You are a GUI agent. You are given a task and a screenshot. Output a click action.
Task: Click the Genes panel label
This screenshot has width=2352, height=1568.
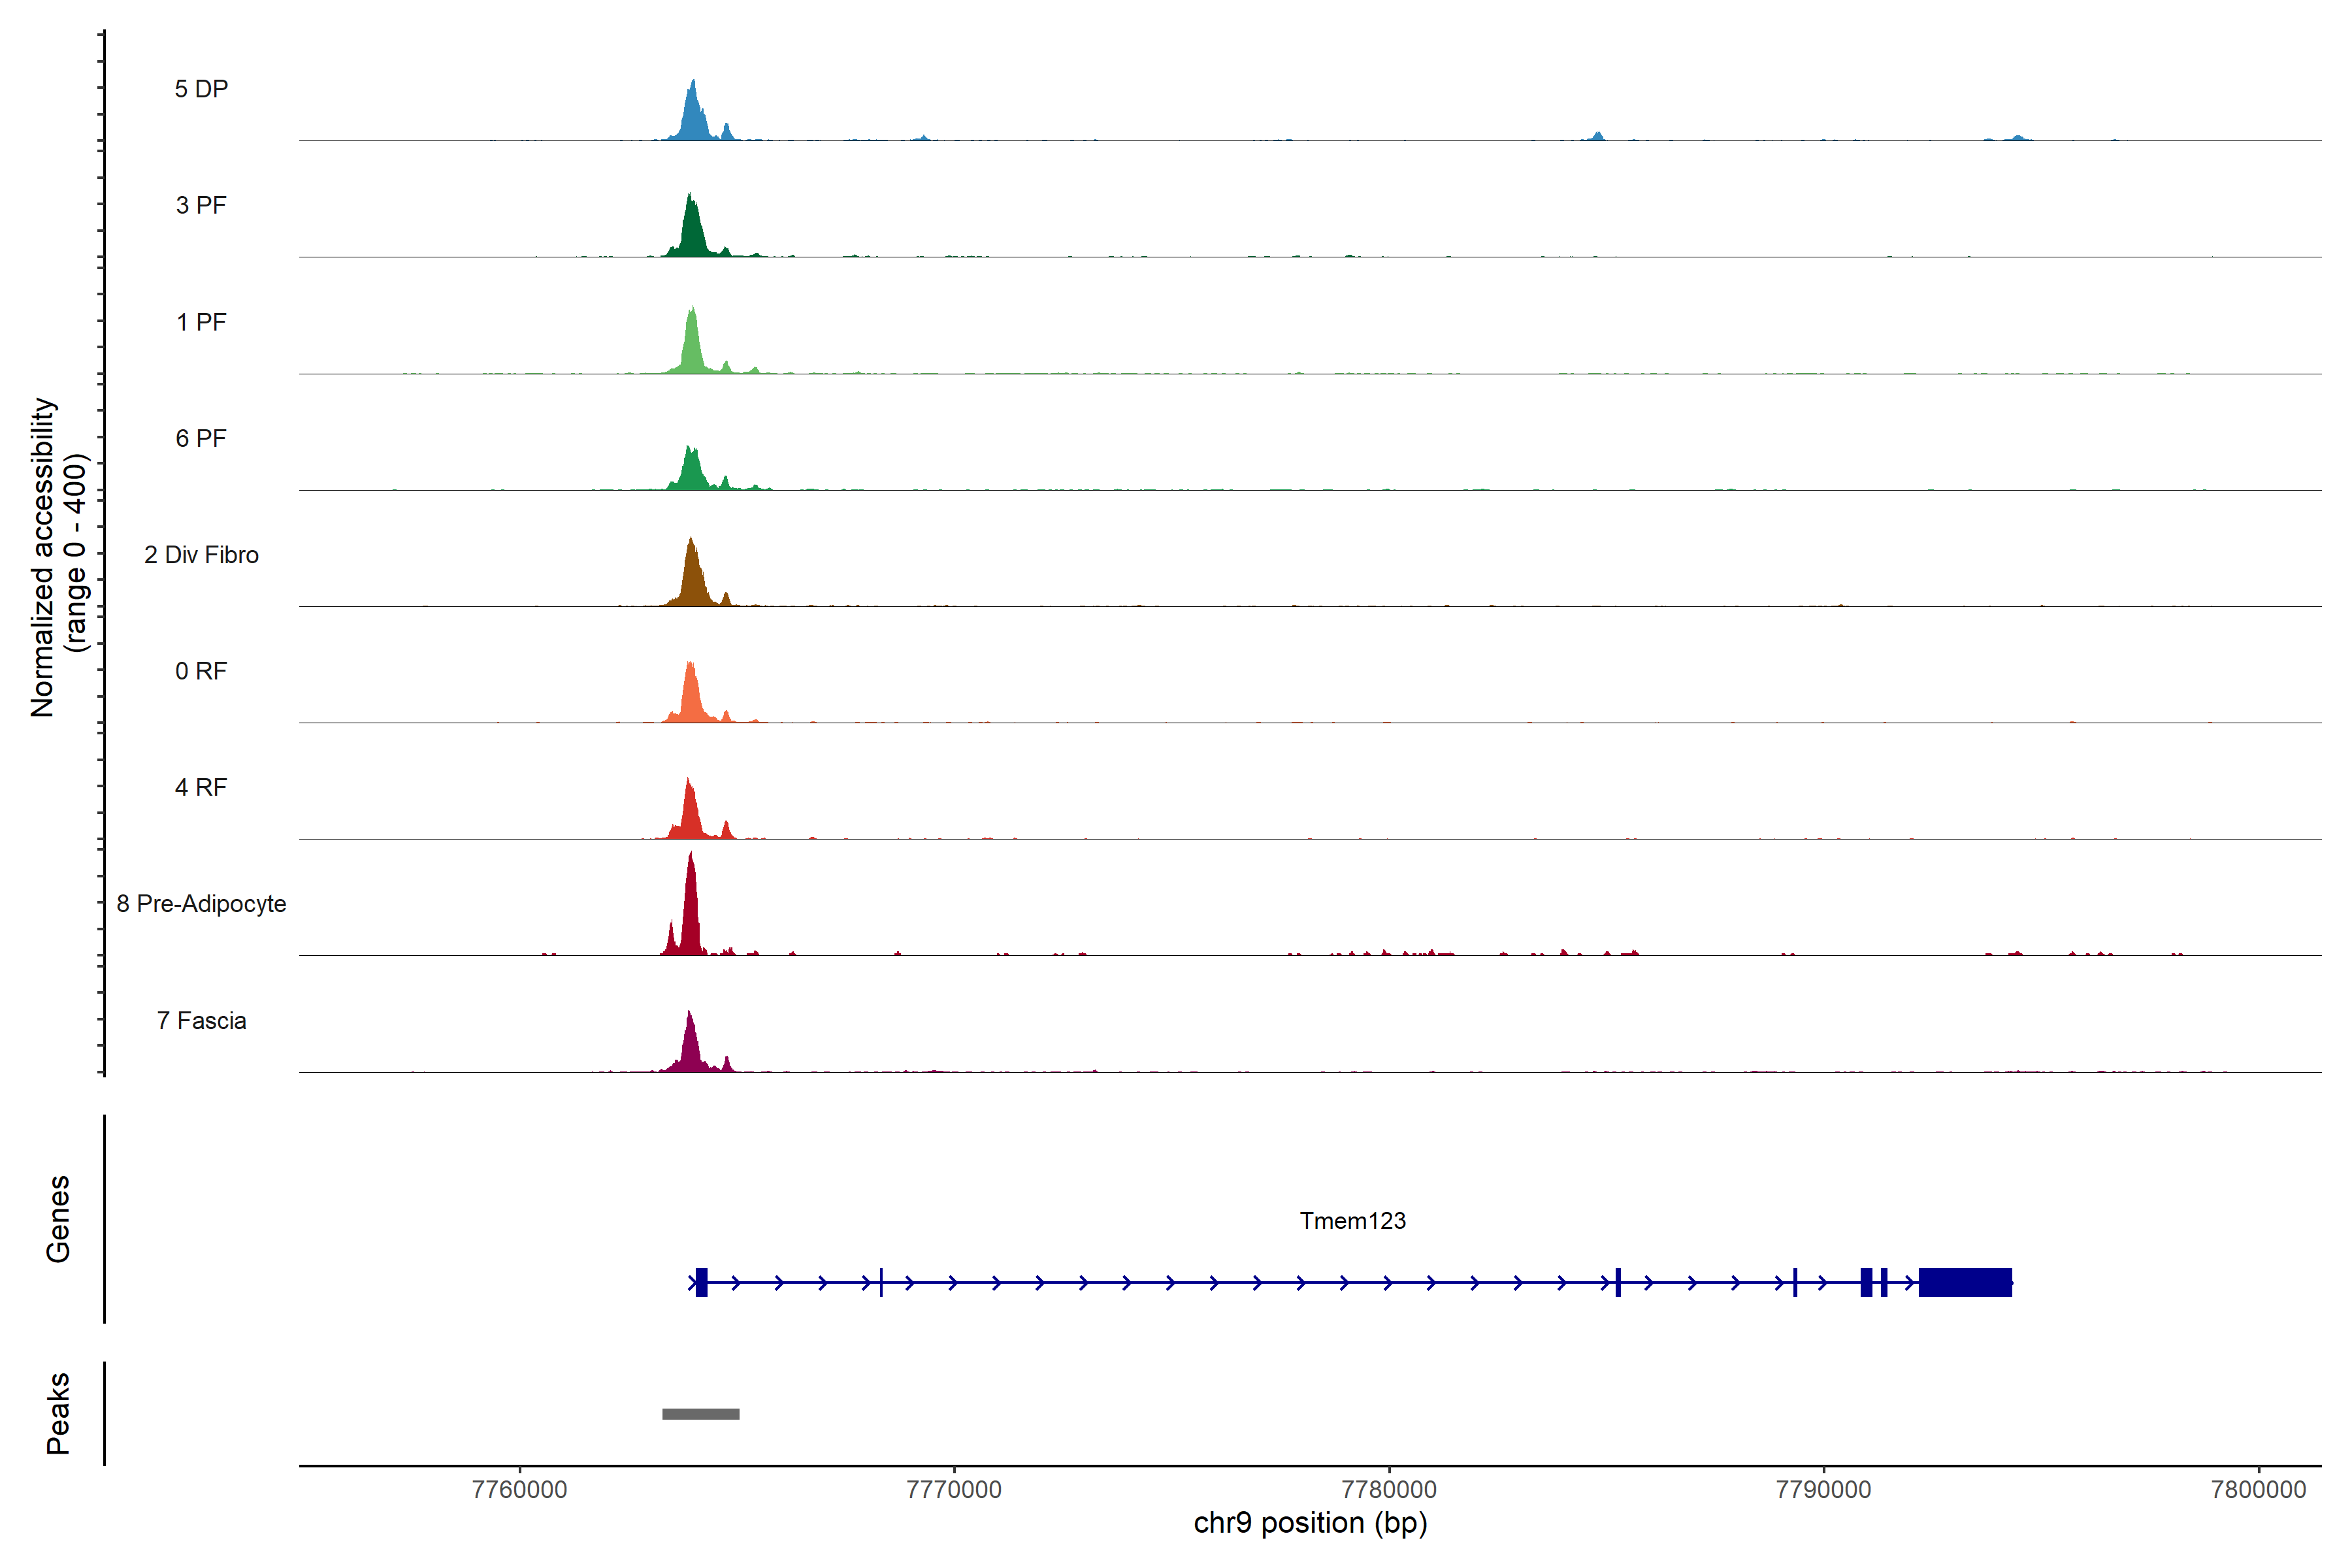tap(58, 1219)
